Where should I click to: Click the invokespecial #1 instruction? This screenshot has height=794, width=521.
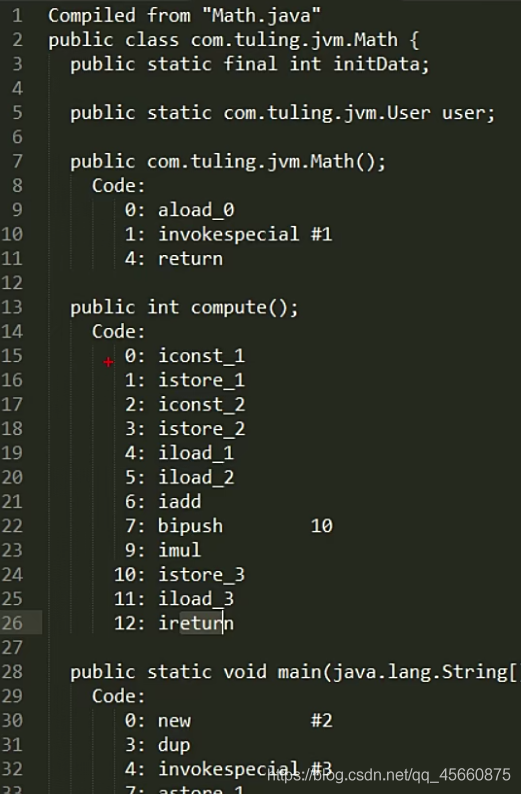245,234
